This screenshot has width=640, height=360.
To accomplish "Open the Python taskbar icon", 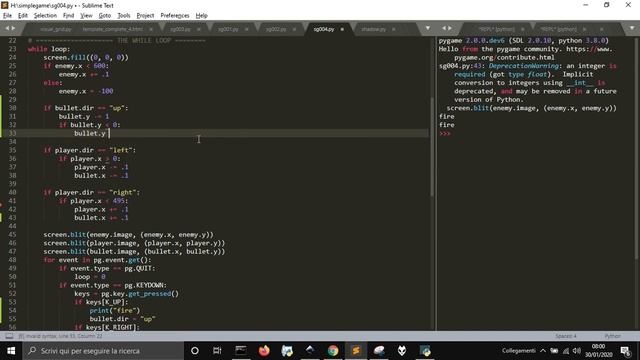I will coord(425,351).
